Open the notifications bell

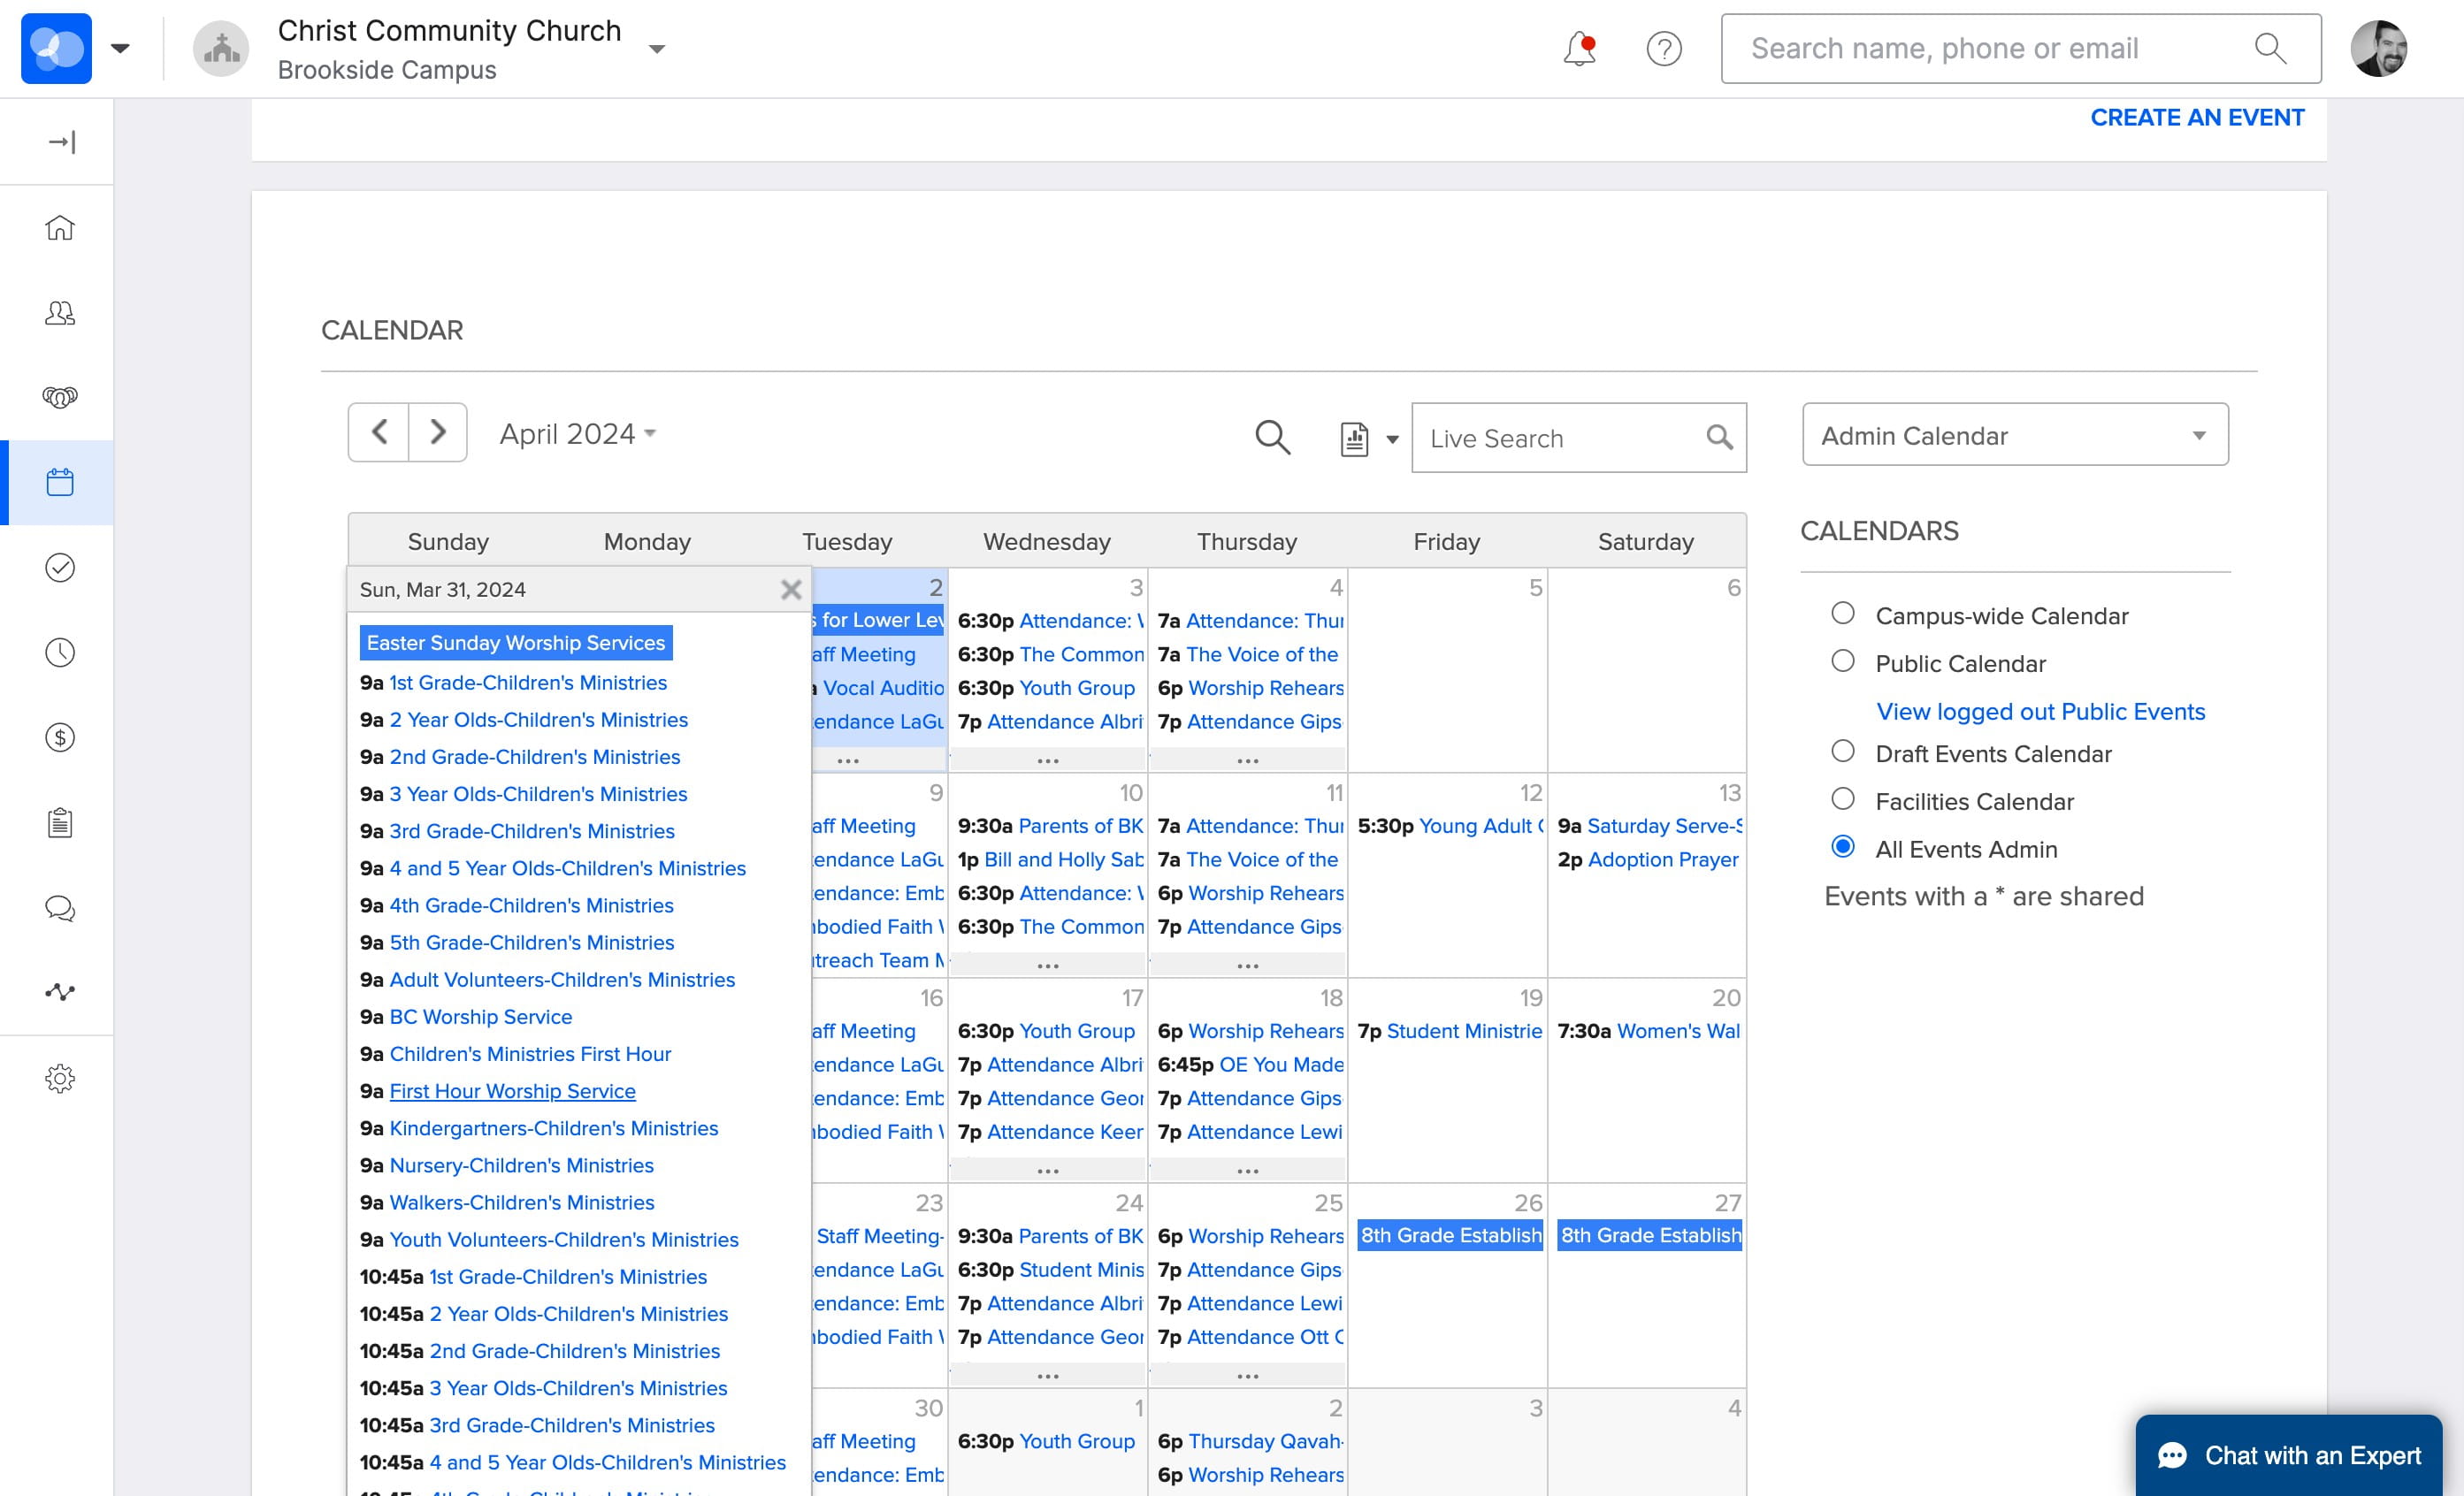click(1580, 48)
